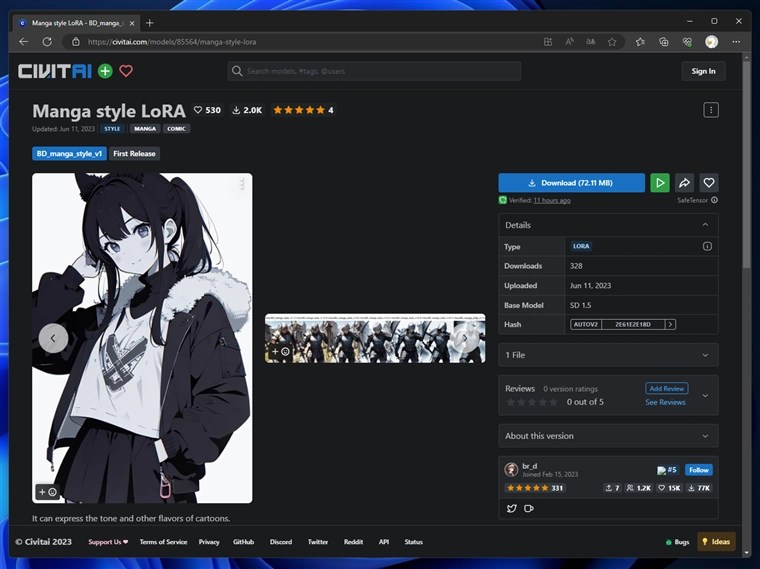Add page to favorites star icon
The height and width of the screenshot is (569, 760).
[612, 42]
